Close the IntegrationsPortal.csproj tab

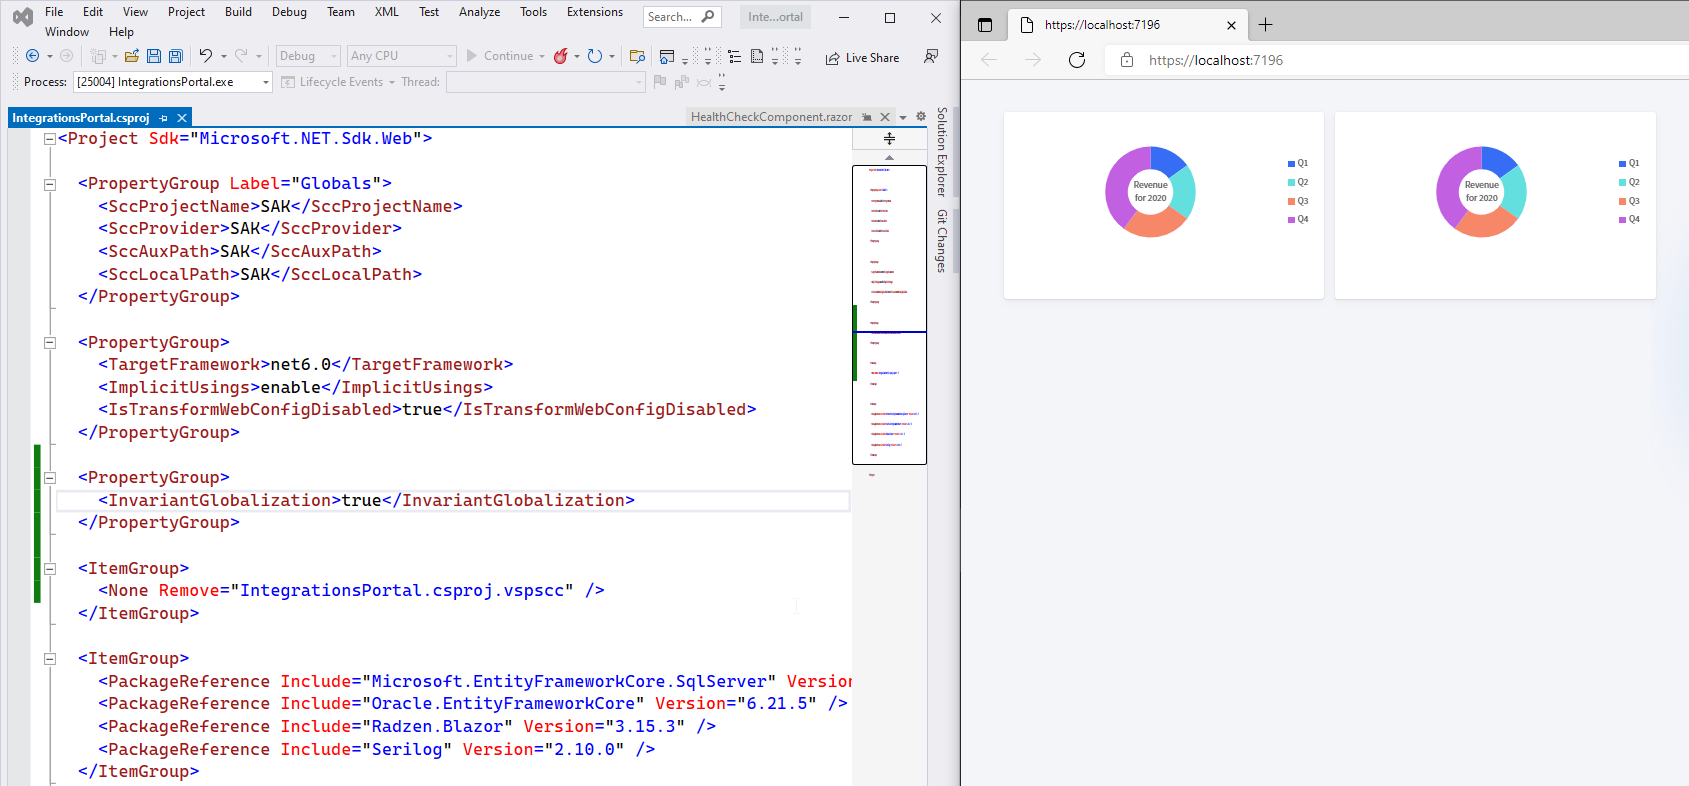pyautogui.click(x=182, y=118)
